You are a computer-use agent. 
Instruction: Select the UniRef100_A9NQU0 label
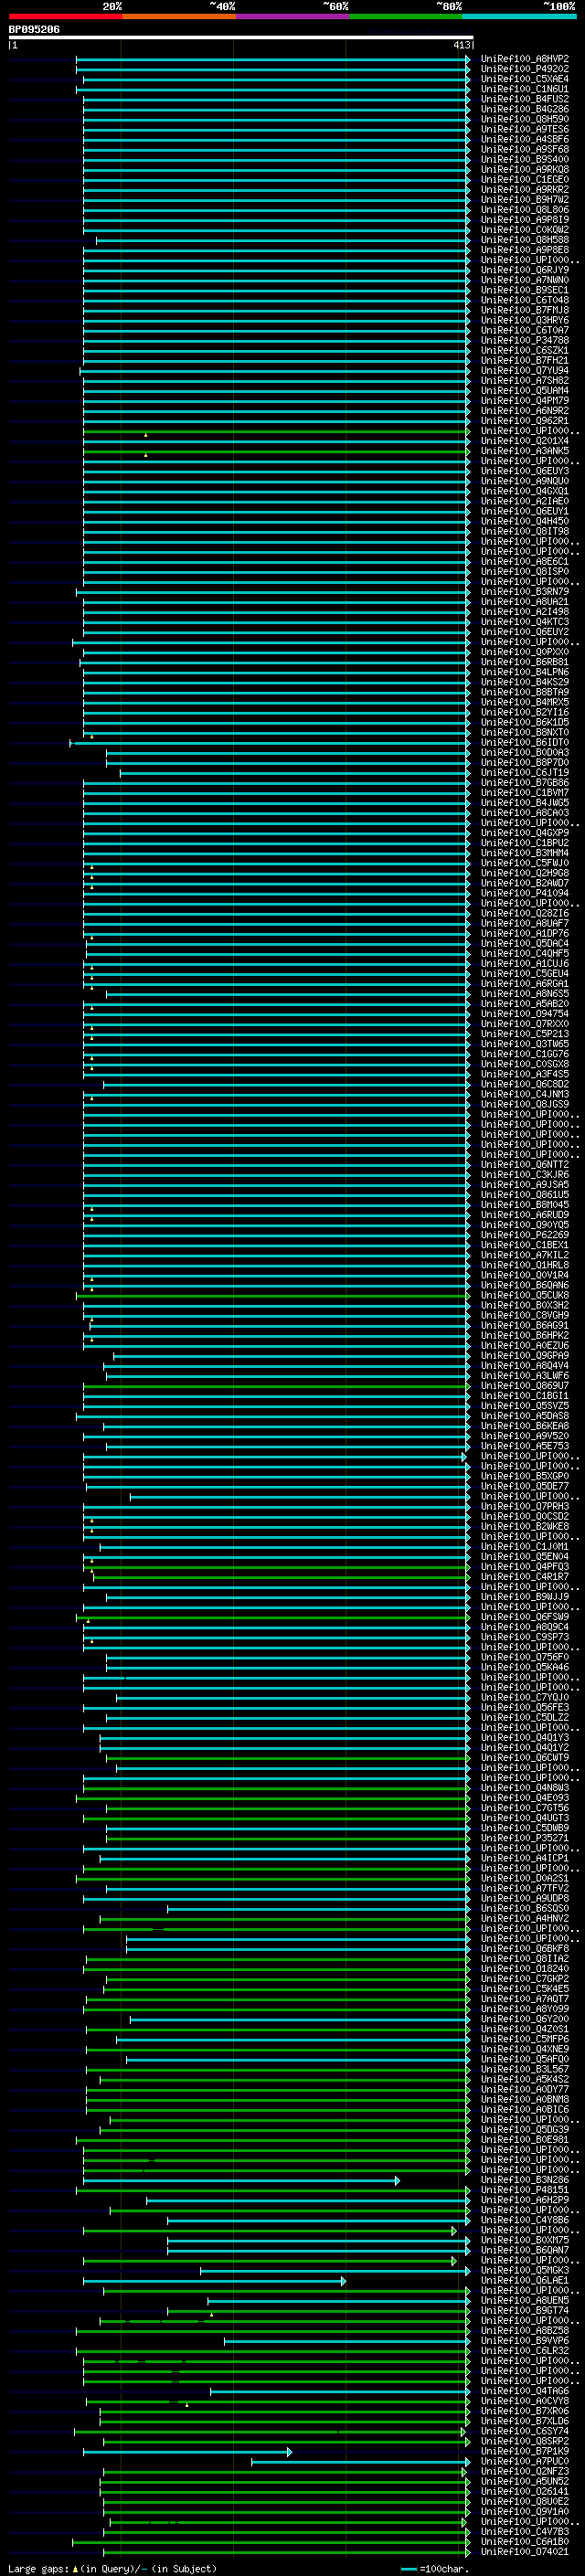tap(524, 481)
